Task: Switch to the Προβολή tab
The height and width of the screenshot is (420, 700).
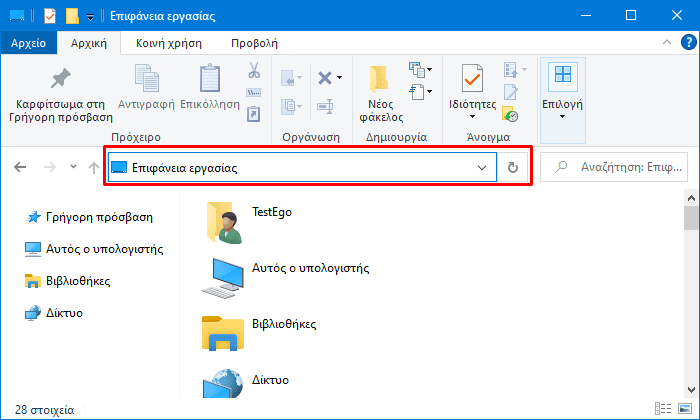Action: tap(254, 43)
